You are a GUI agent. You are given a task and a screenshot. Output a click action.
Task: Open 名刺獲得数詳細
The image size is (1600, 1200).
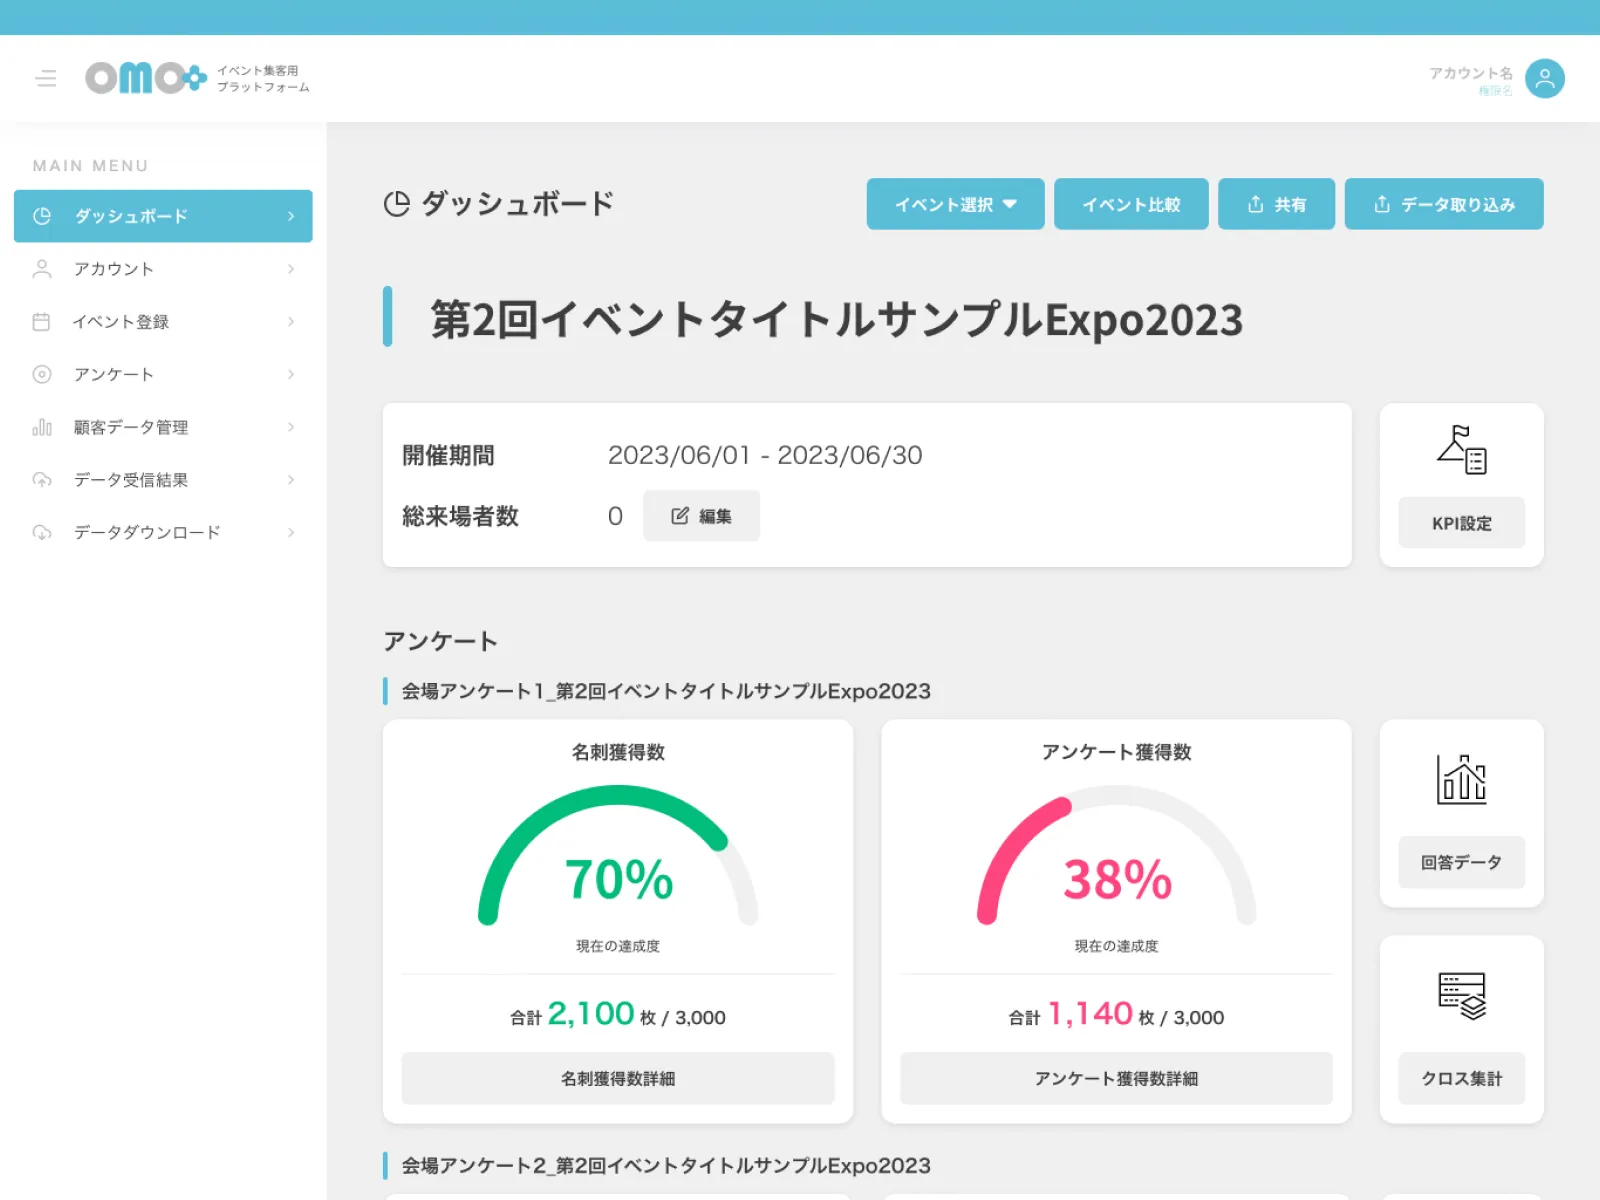click(x=618, y=1078)
